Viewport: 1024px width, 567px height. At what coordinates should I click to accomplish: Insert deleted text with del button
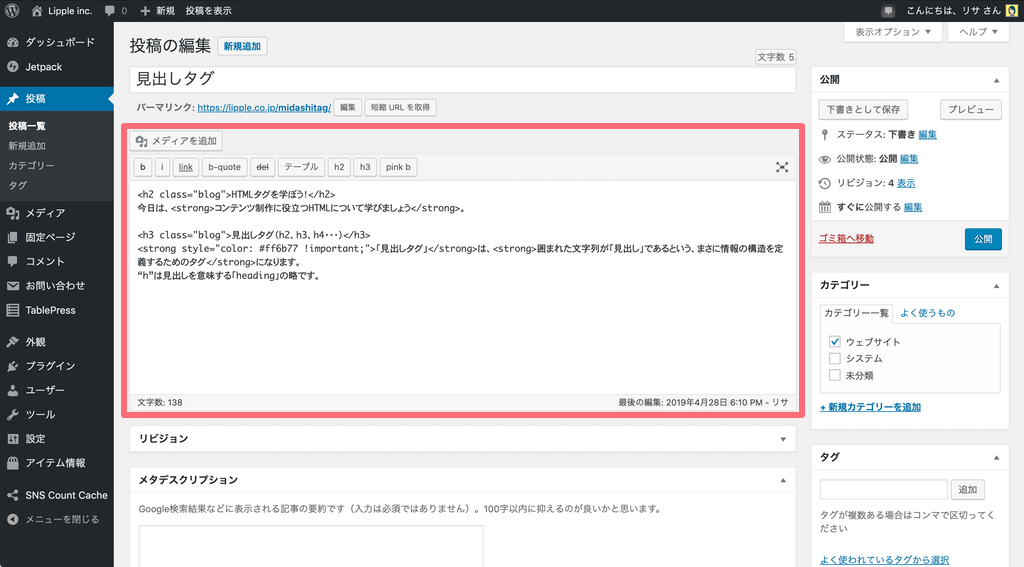263,167
